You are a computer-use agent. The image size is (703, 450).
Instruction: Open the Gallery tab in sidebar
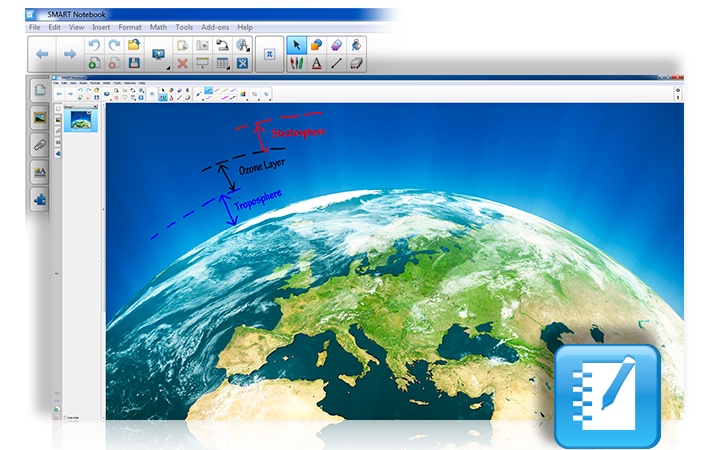40,117
